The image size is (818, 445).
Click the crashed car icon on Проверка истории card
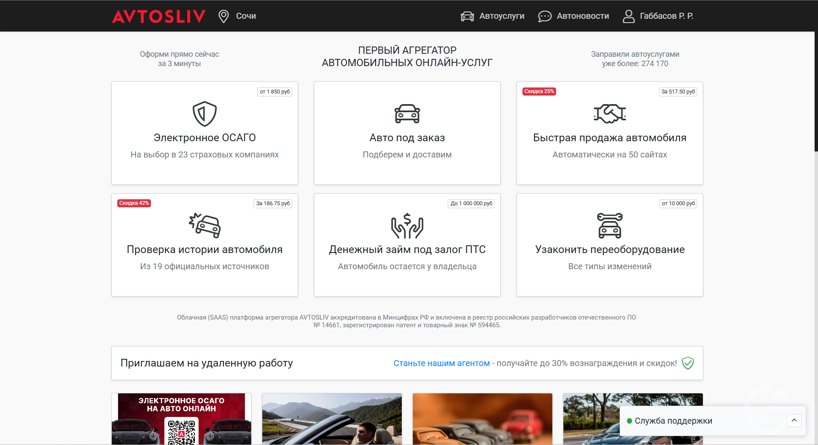[204, 225]
